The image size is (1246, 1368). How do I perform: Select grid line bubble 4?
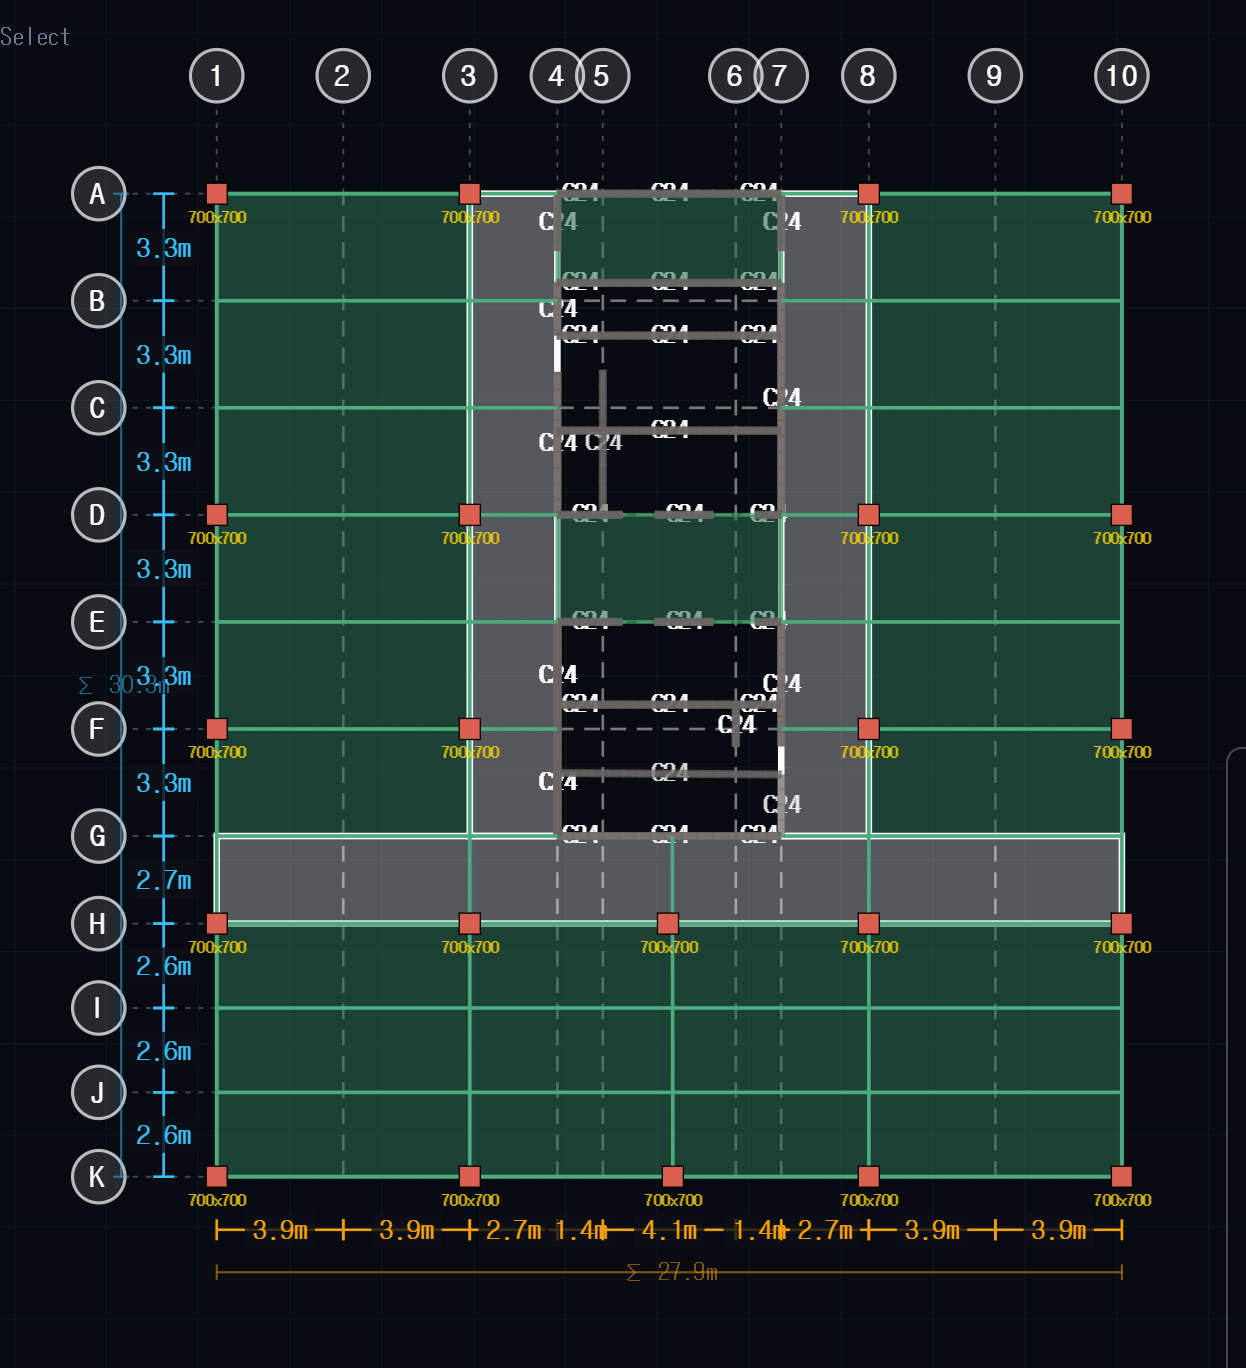point(556,76)
